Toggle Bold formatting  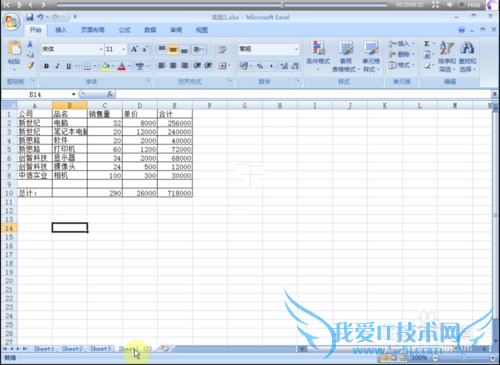[x=46, y=66]
